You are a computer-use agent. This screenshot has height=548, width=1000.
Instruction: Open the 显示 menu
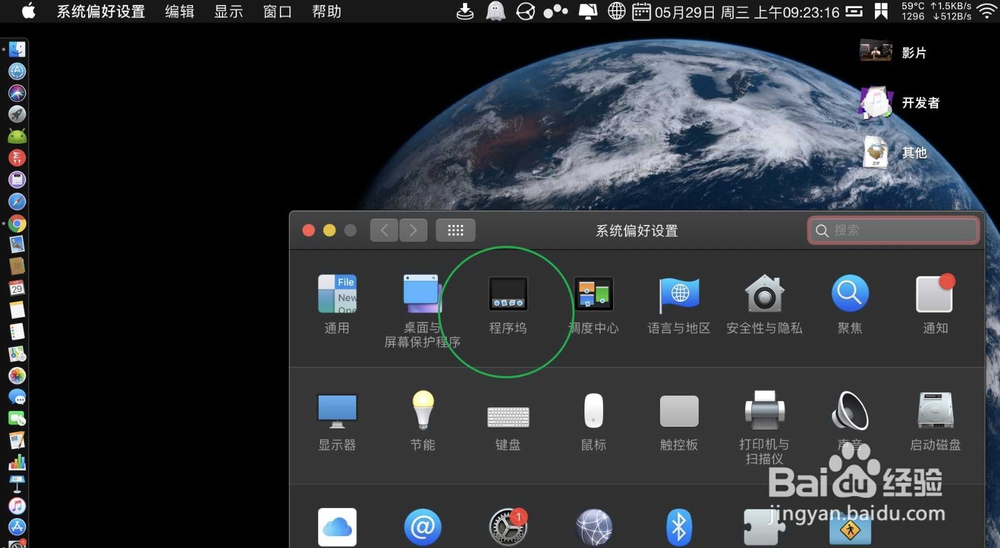pyautogui.click(x=228, y=11)
